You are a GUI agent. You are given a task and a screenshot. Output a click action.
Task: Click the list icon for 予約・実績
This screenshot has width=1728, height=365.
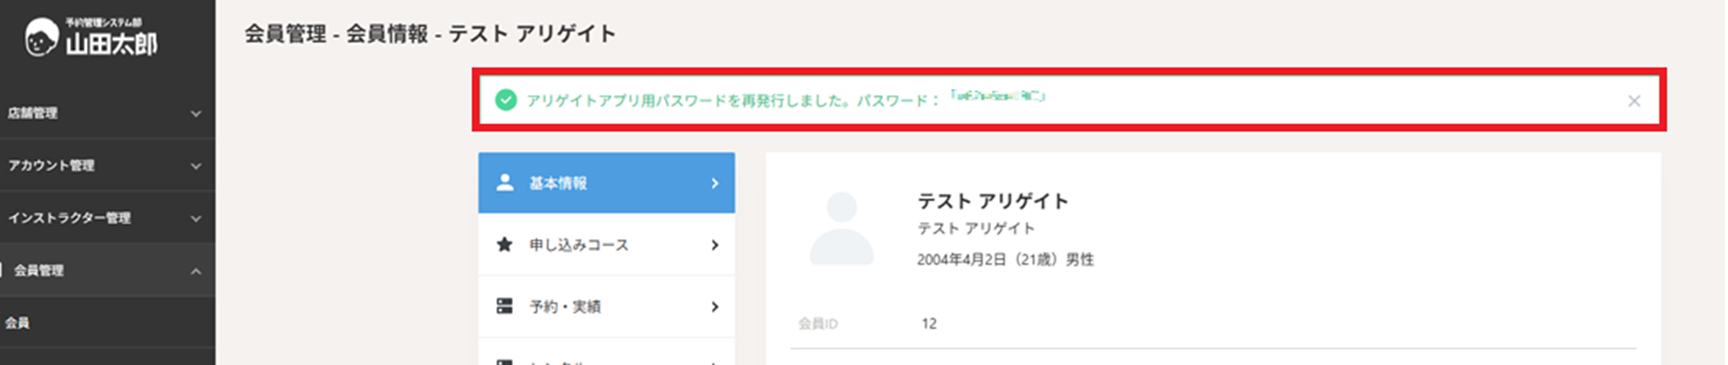tap(505, 306)
